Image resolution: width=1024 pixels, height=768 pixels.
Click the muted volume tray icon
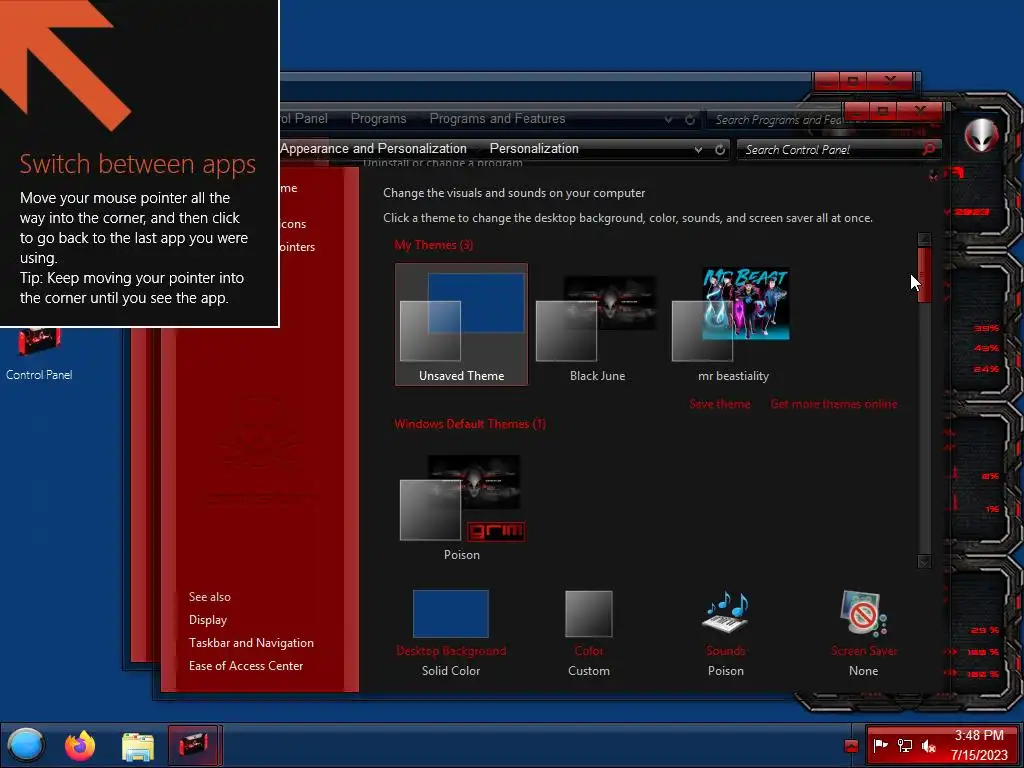tap(928, 745)
